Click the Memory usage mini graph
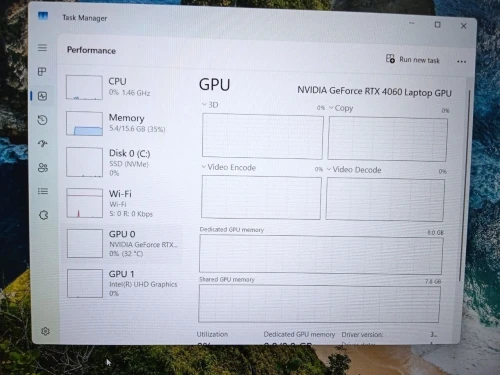The width and height of the screenshot is (500, 375). tap(84, 123)
